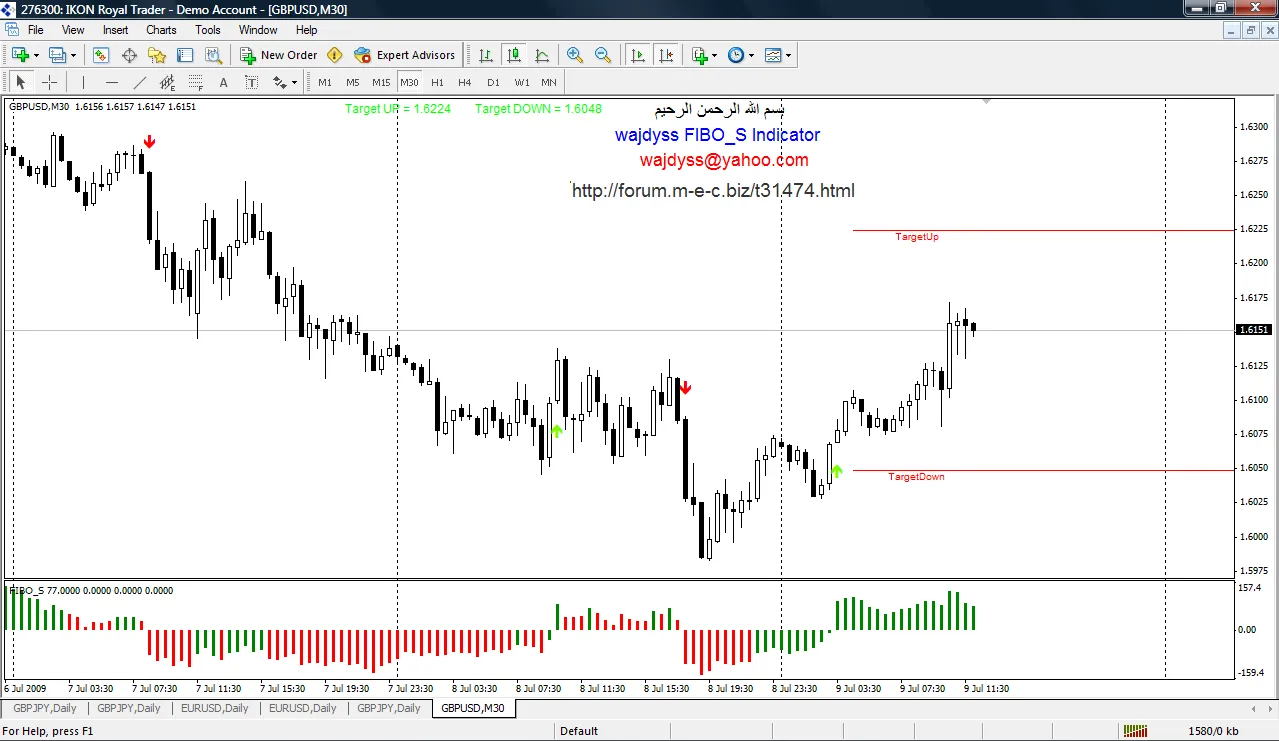Toggle the Chart Shift option
This screenshot has width=1279, height=741.
[x=666, y=56]
